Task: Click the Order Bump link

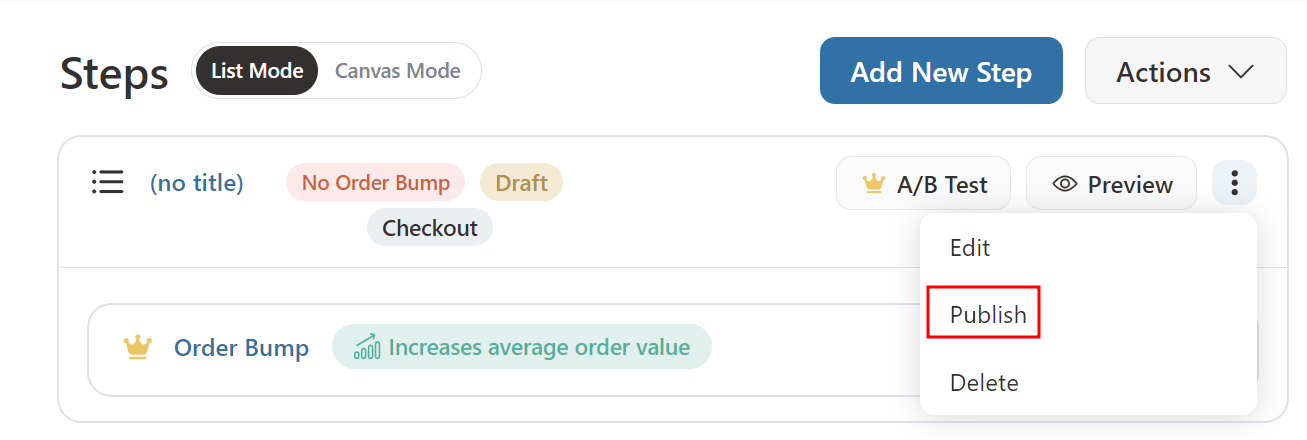Action: pos(241,348)
